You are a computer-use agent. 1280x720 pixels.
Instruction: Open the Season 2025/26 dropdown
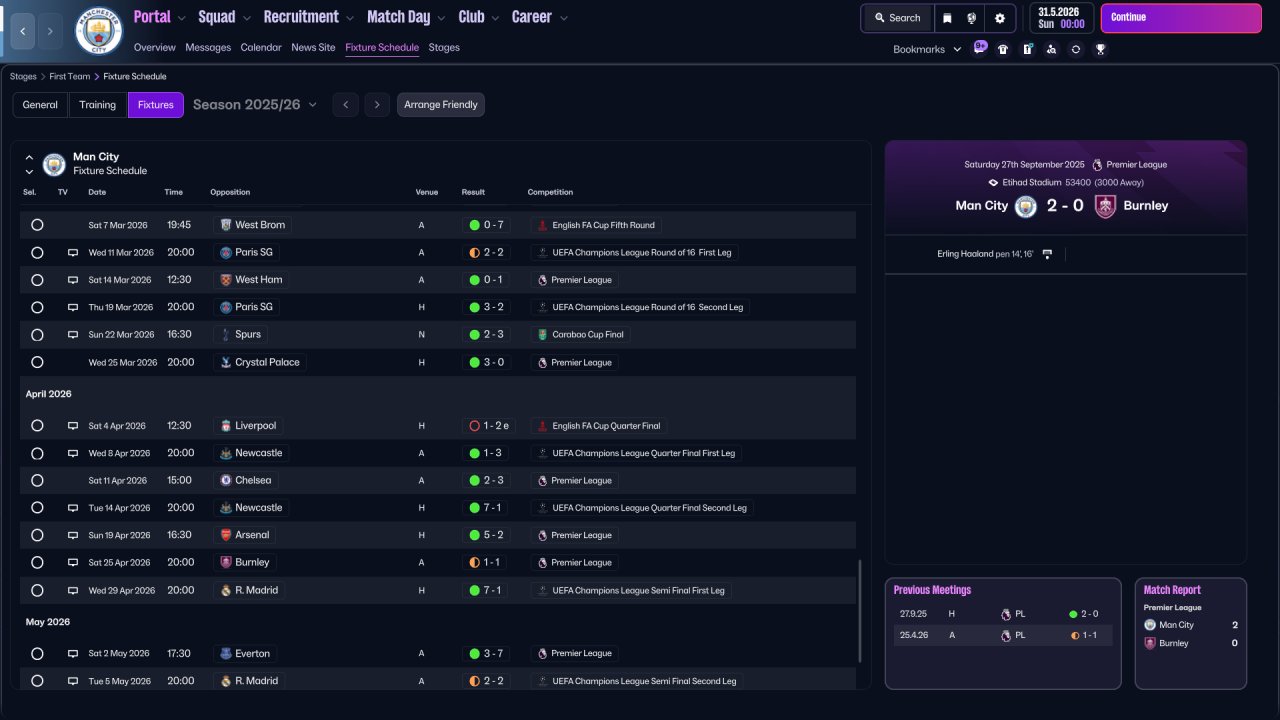coord(255,105)
